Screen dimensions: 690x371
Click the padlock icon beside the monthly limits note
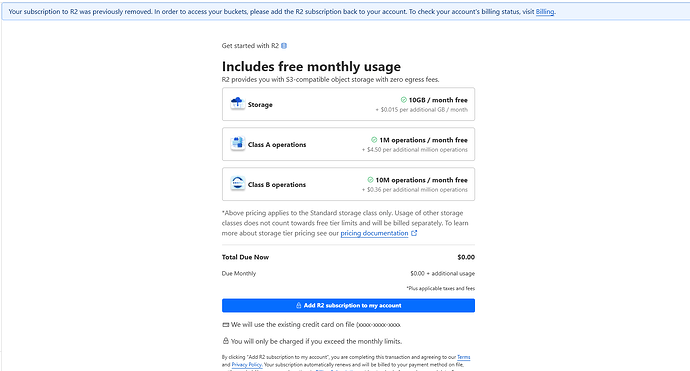pos(225,341)
